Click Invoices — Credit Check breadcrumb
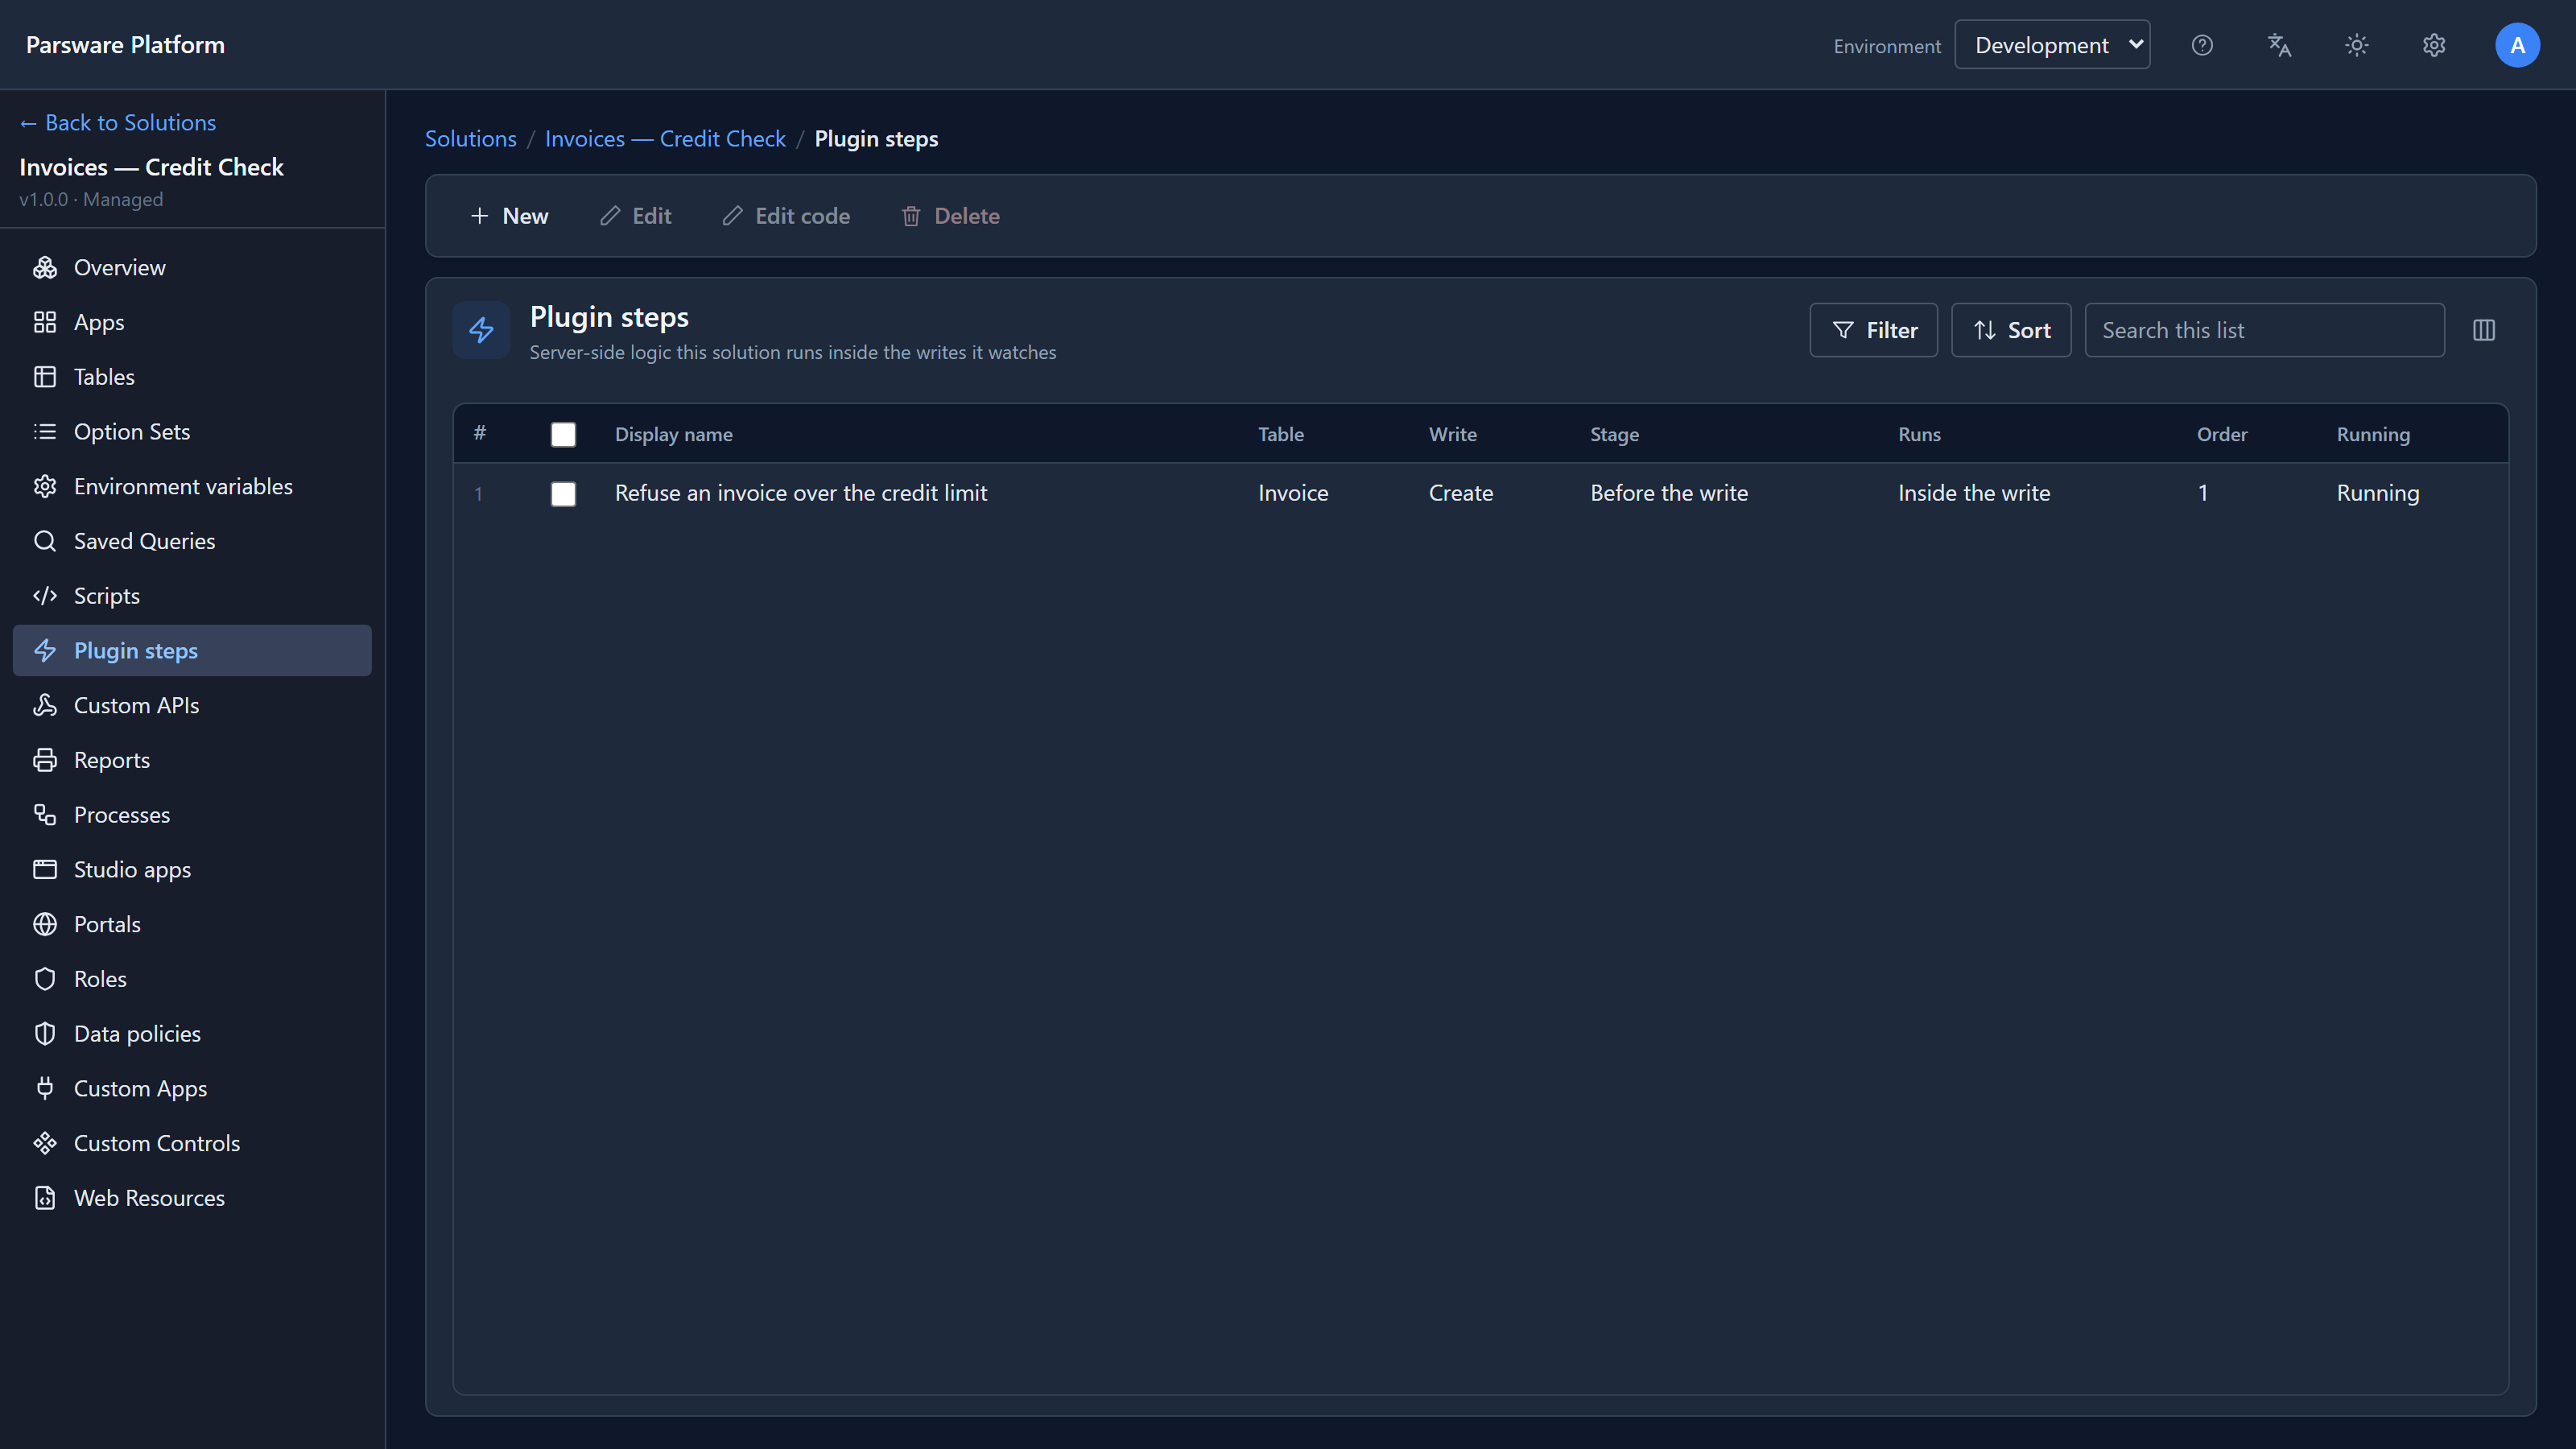The image size is (2576, 1449). tap(665, 139)
